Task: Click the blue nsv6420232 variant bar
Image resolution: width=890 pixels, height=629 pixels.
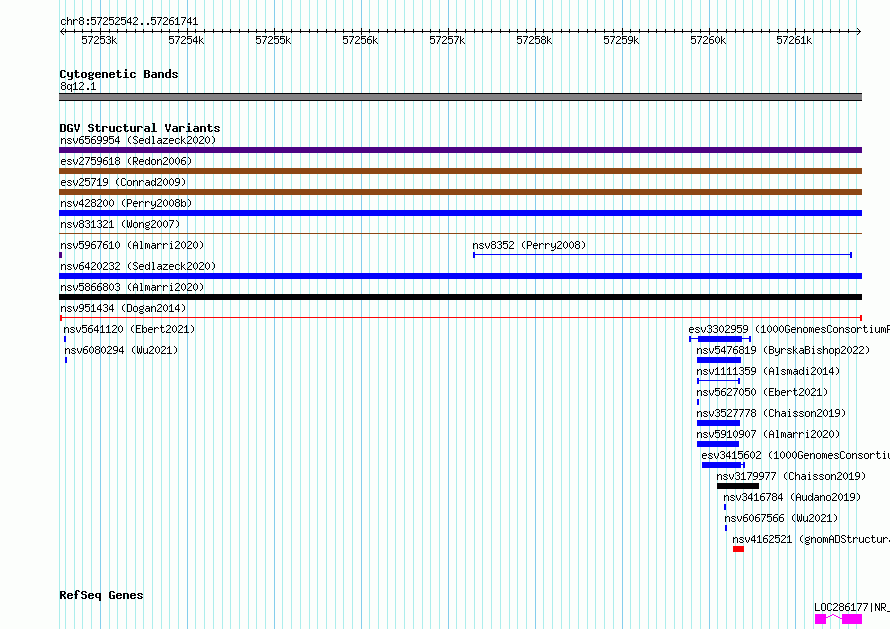Action: pyautogui.click(x=460, y=276)
